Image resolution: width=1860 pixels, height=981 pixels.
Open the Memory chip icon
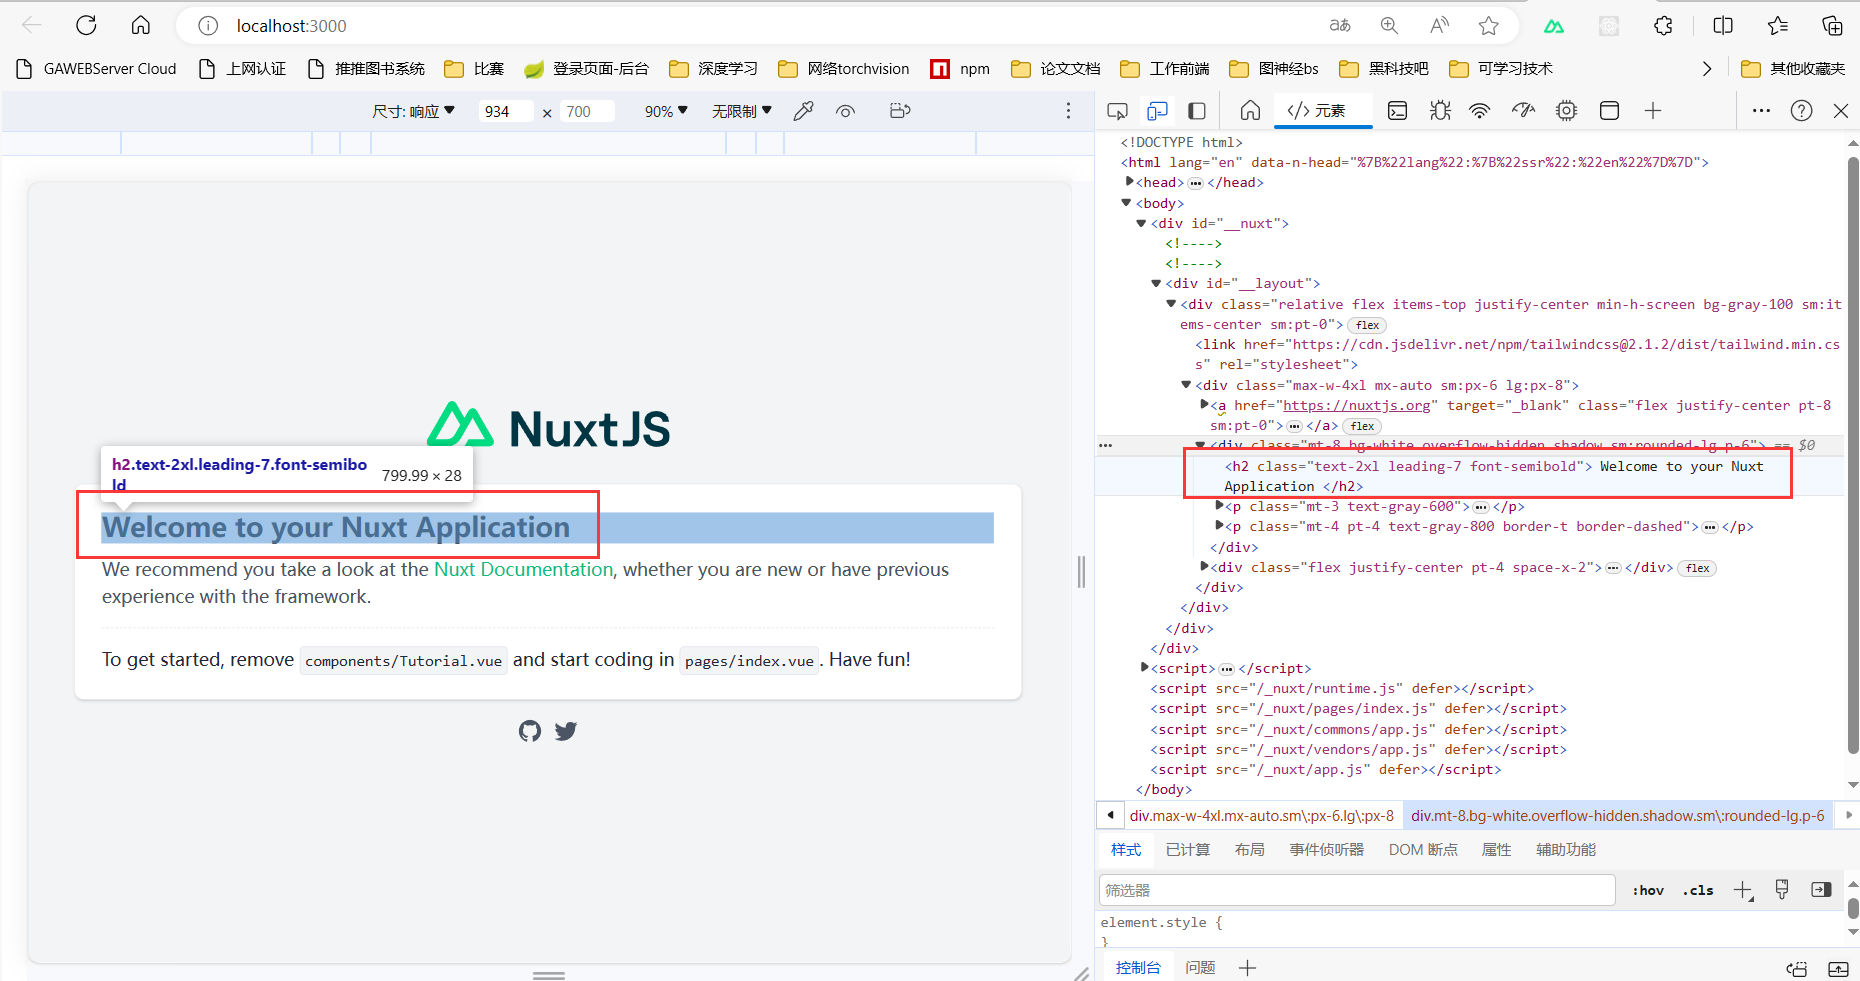click(1567, 111)
